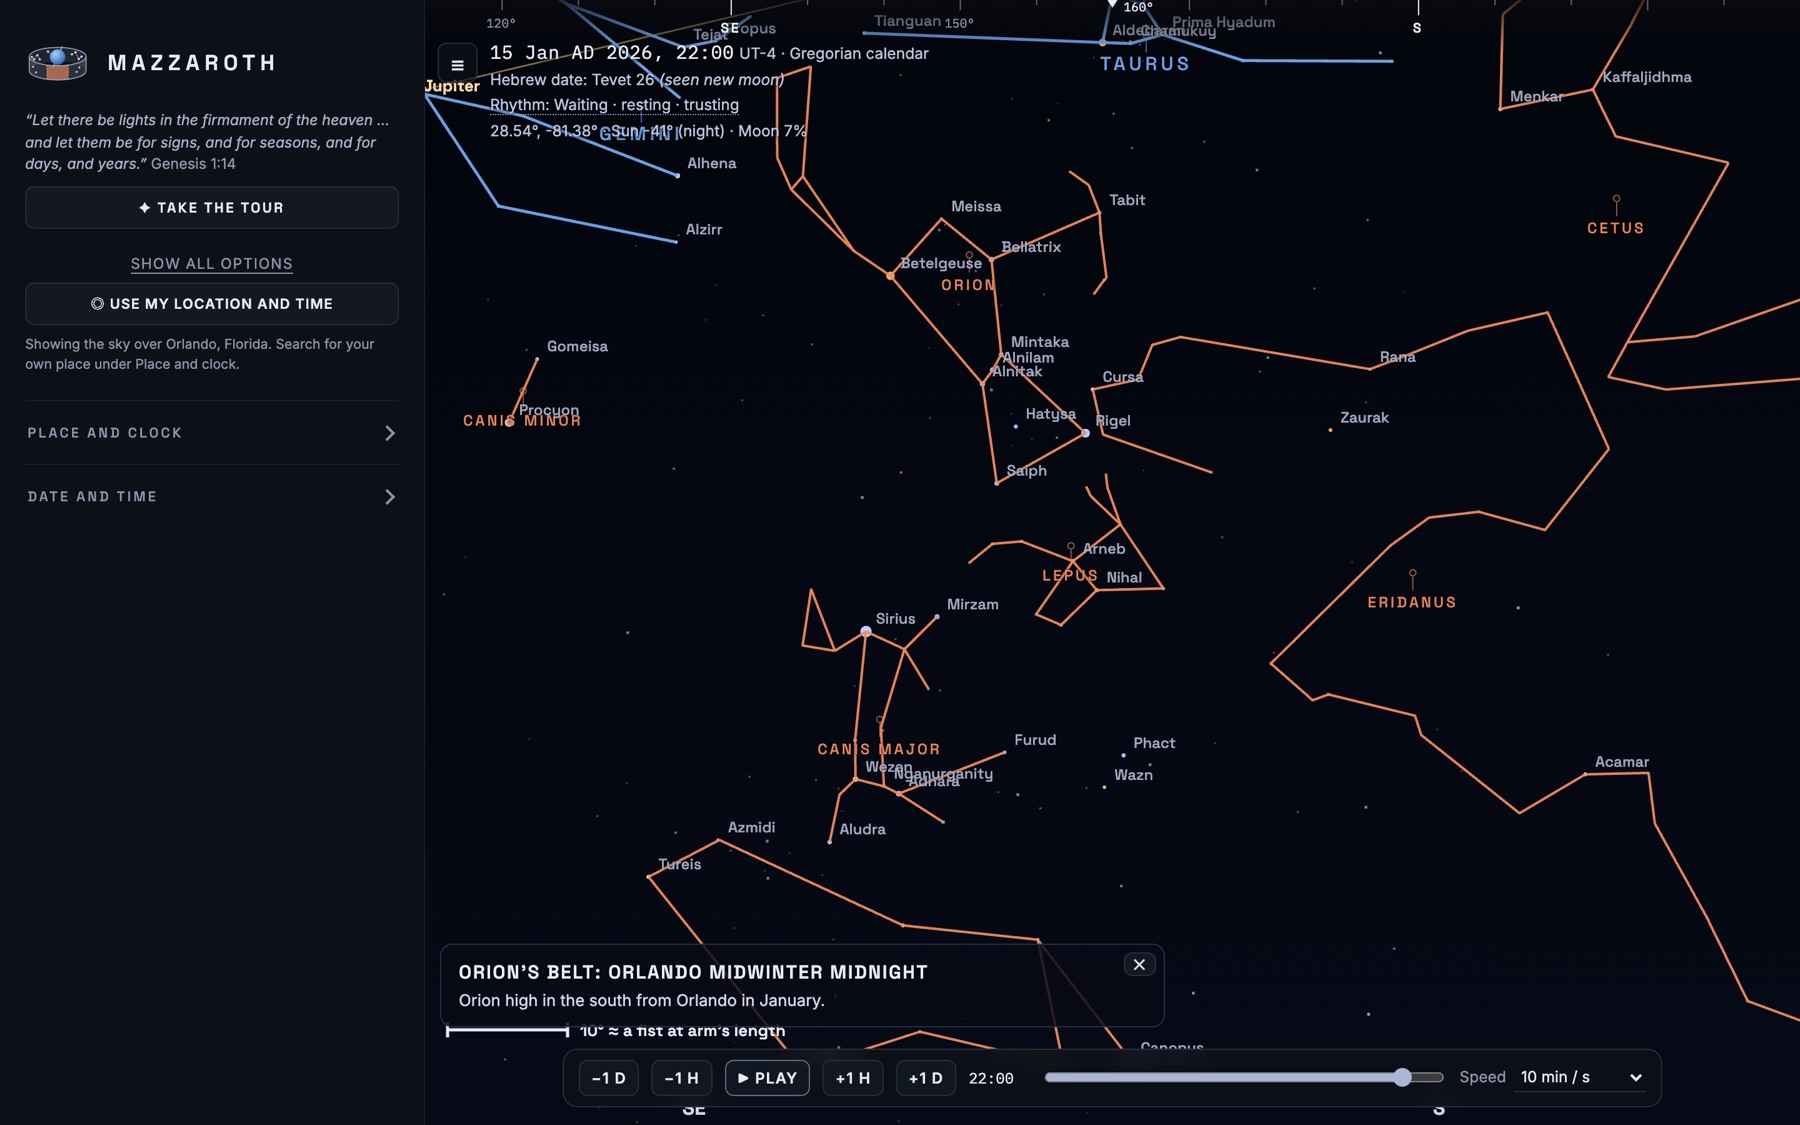Click the Canis Major constellation label
Screen dimensions: 1800x1125
(x=879, y=749)
